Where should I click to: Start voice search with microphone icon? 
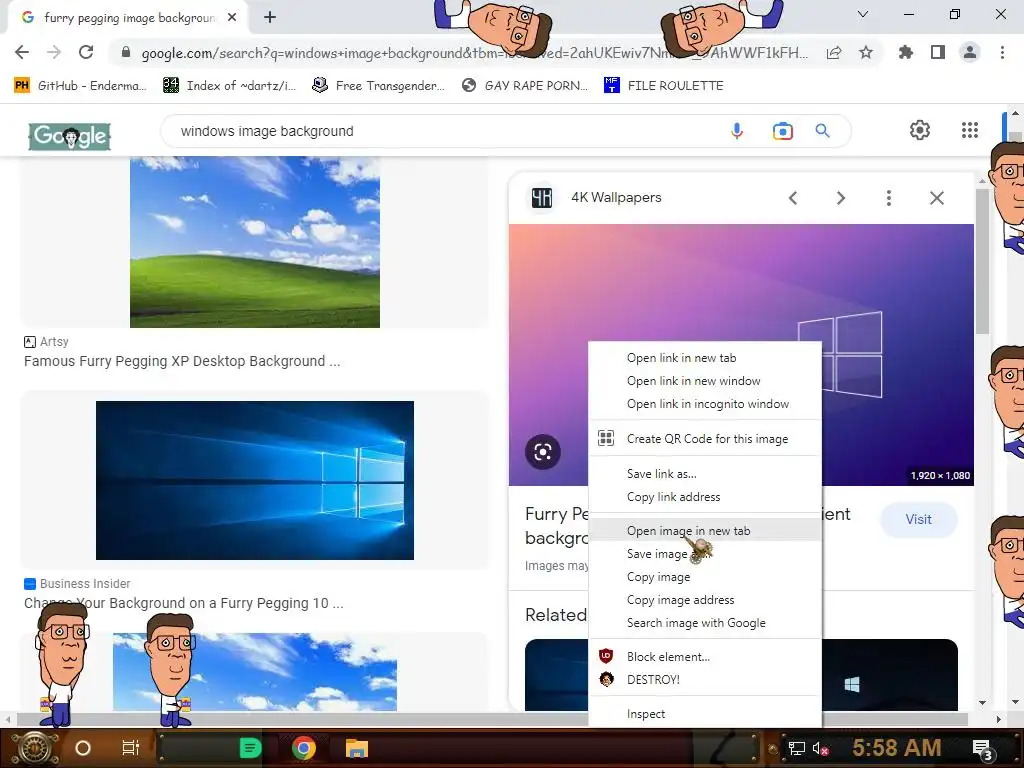pos(737,131)
